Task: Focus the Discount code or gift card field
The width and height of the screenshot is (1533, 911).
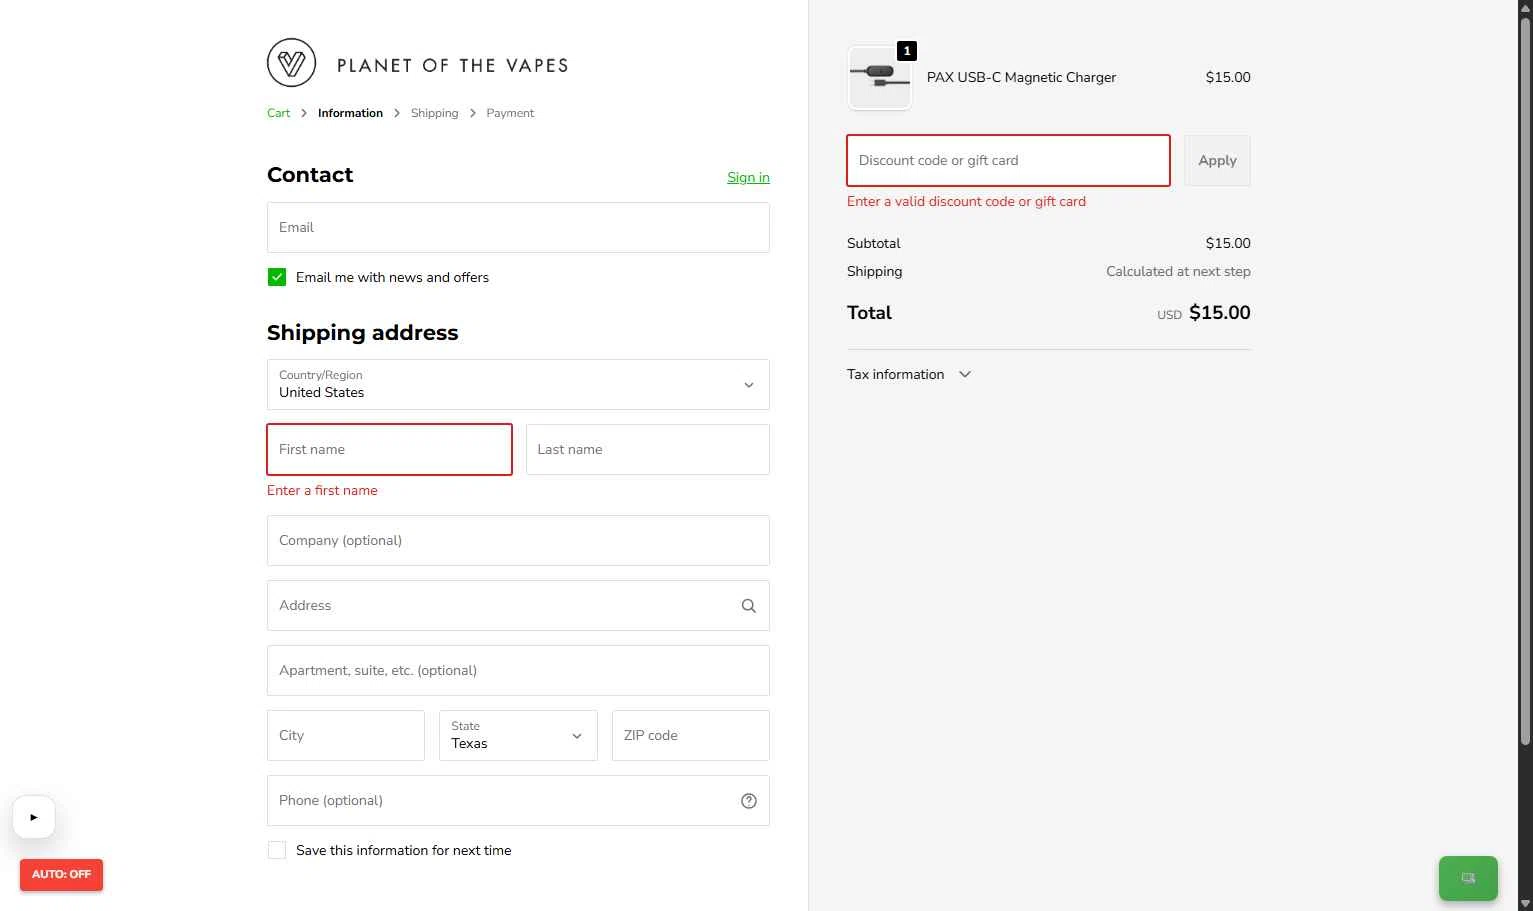Action: click(1008, 160)
